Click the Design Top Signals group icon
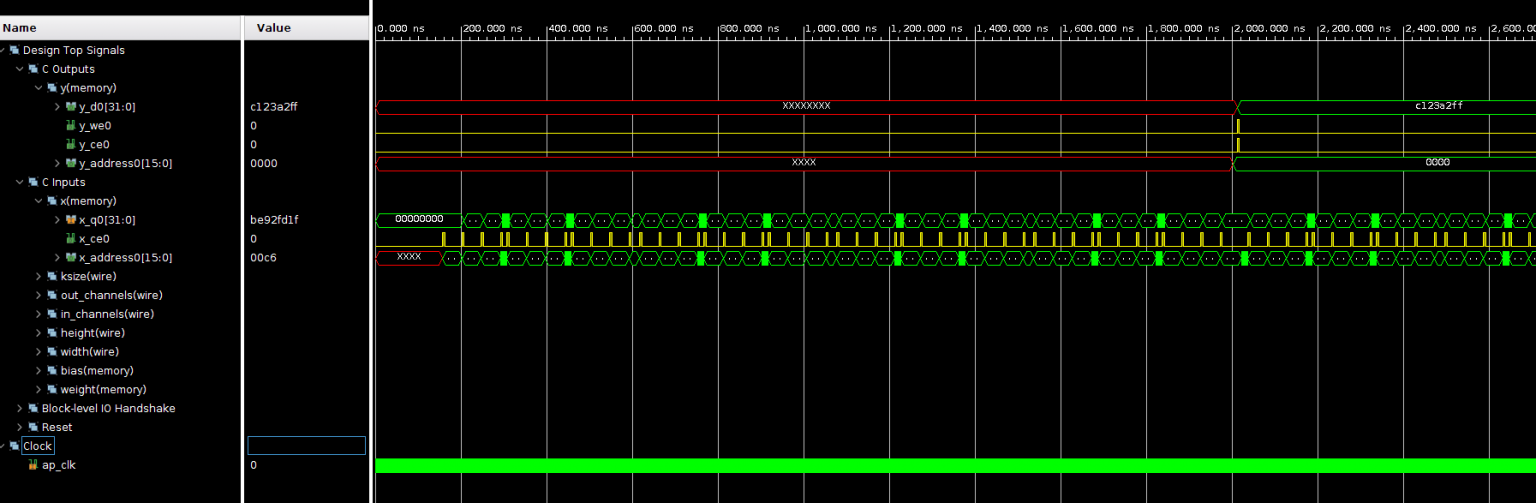 tap(15, 50)
